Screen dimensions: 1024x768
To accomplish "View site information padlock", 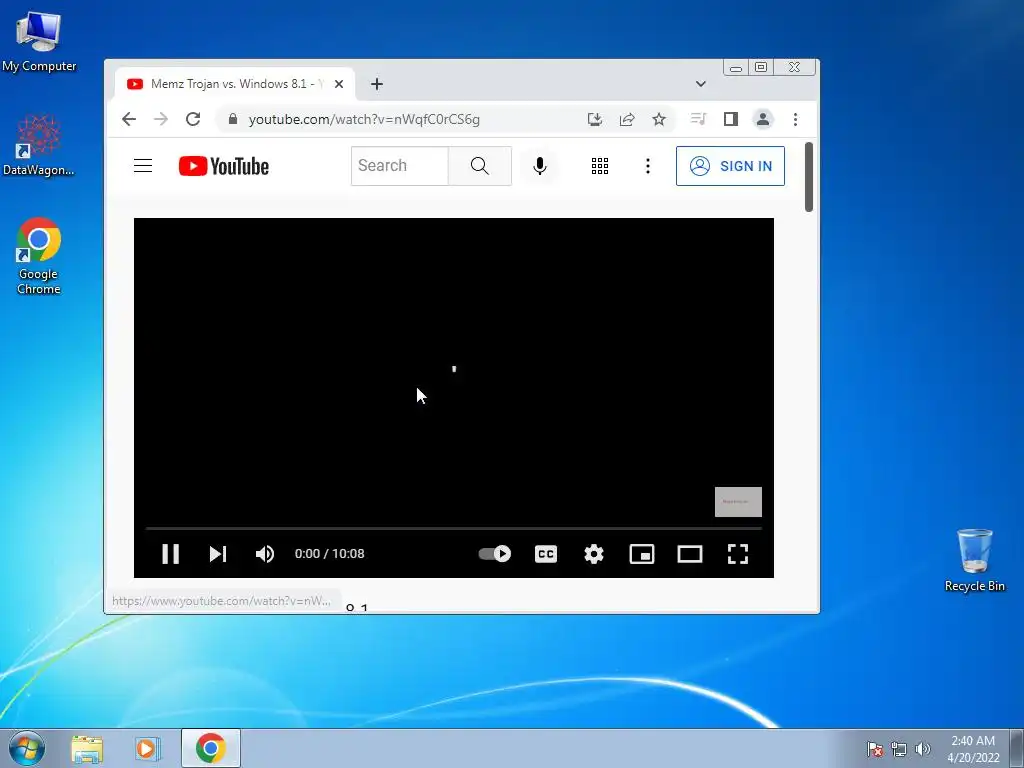I will click(x=232, y=119).
